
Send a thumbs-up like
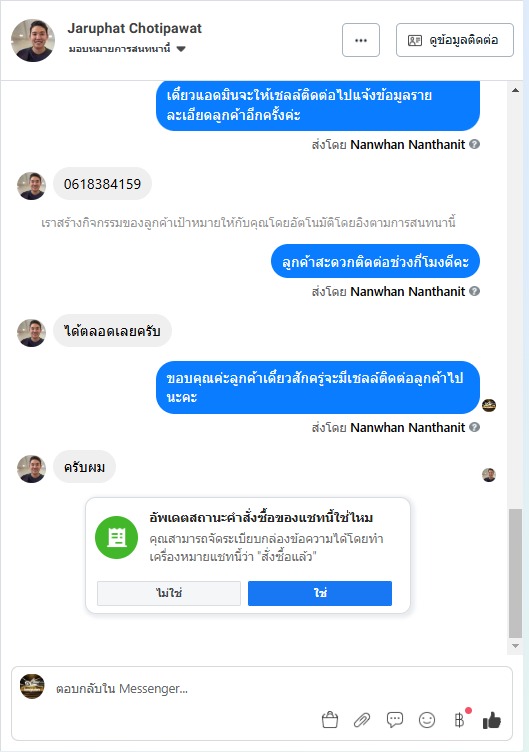[492, 720]
